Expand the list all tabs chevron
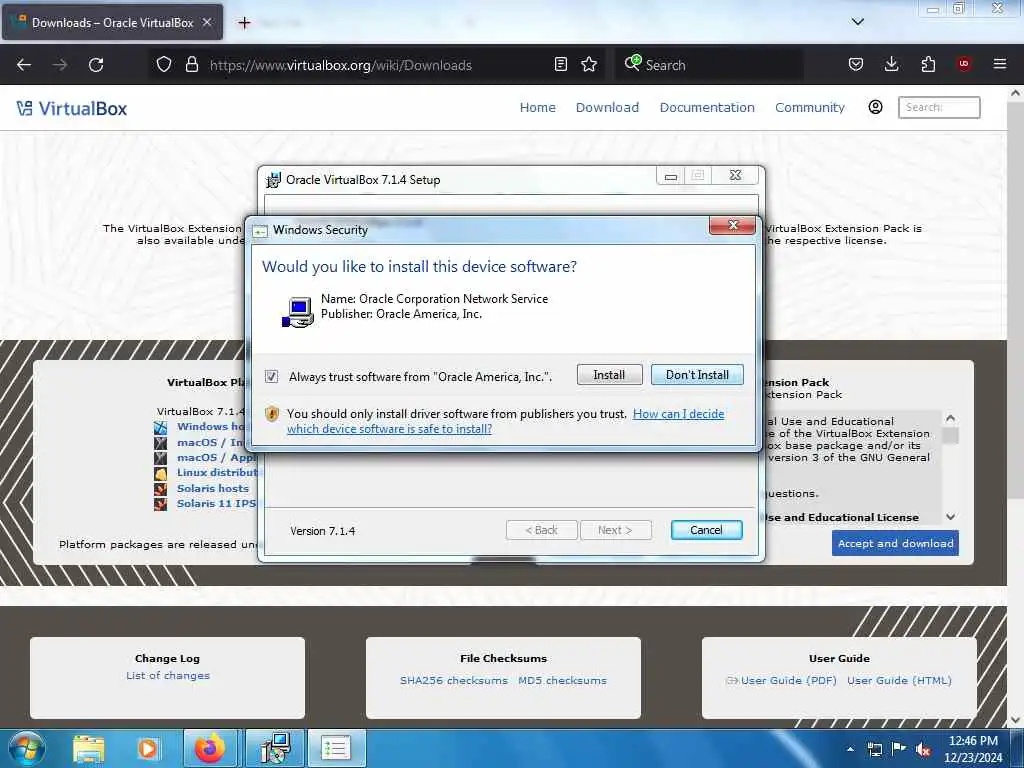This screenshot has height=768, width=1024. [x=857, y=22]
